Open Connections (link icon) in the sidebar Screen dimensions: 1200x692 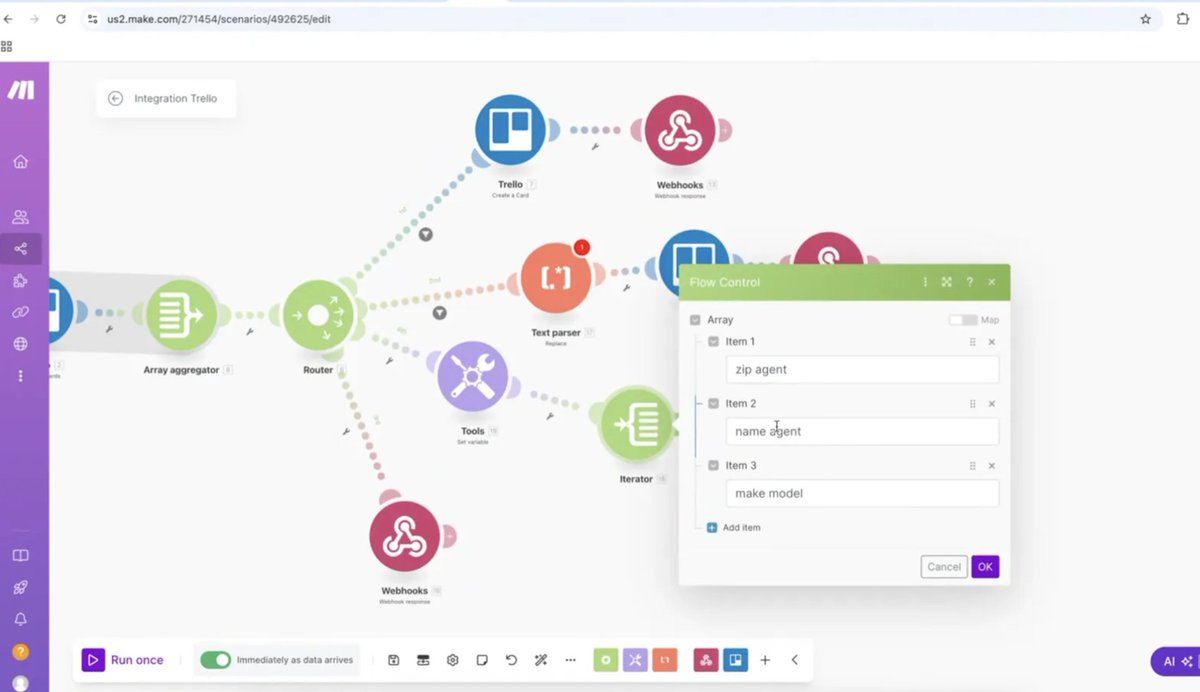point(21,312)
